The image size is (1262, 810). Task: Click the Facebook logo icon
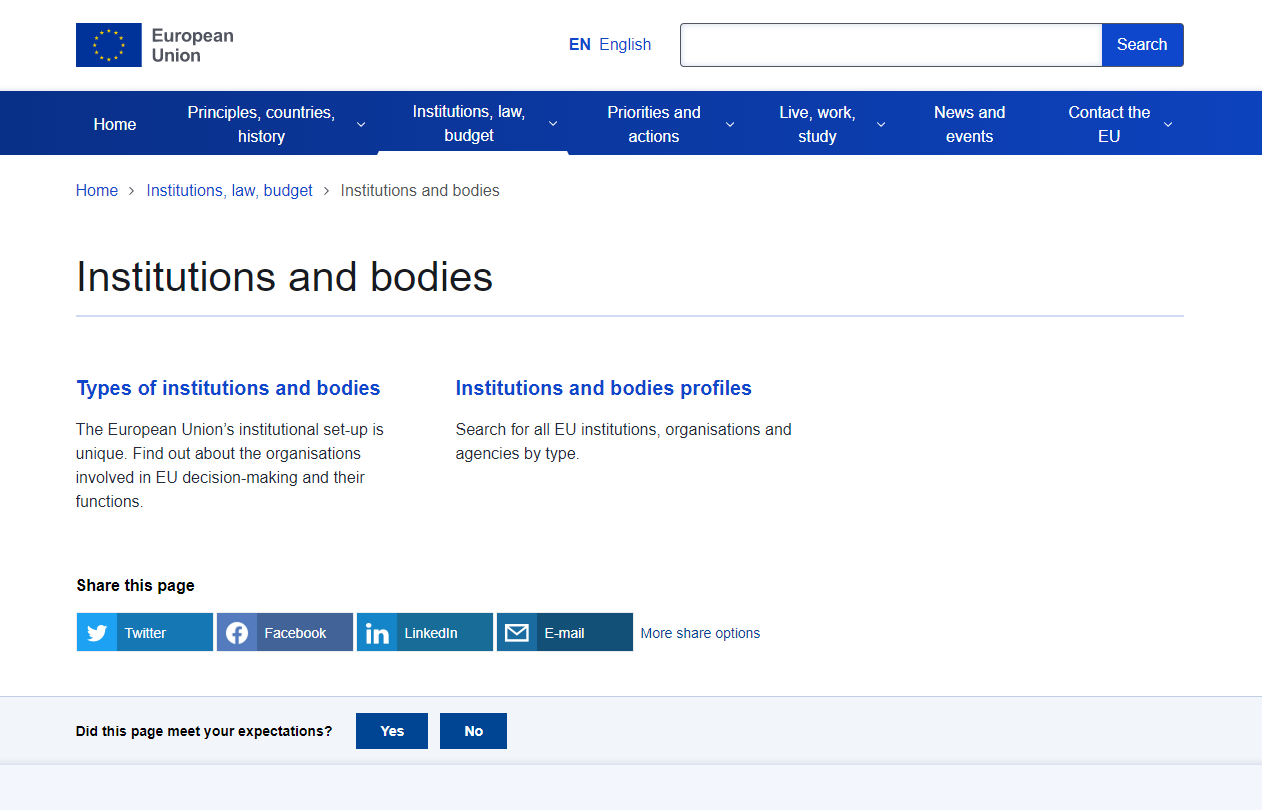237,633
